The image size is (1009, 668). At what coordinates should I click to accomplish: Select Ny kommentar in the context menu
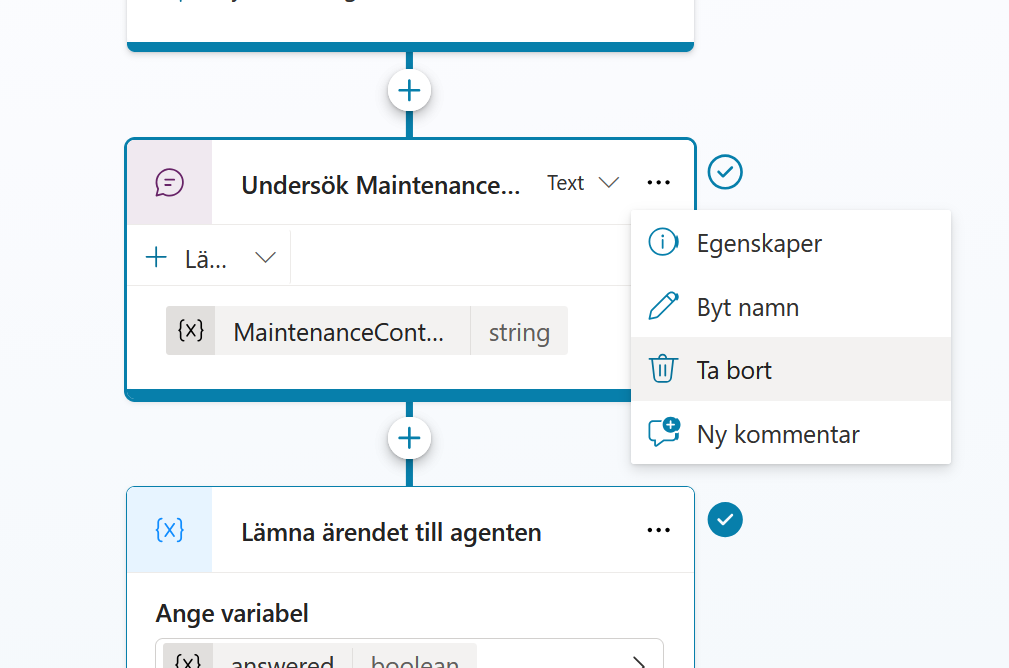tap(791, 434)
